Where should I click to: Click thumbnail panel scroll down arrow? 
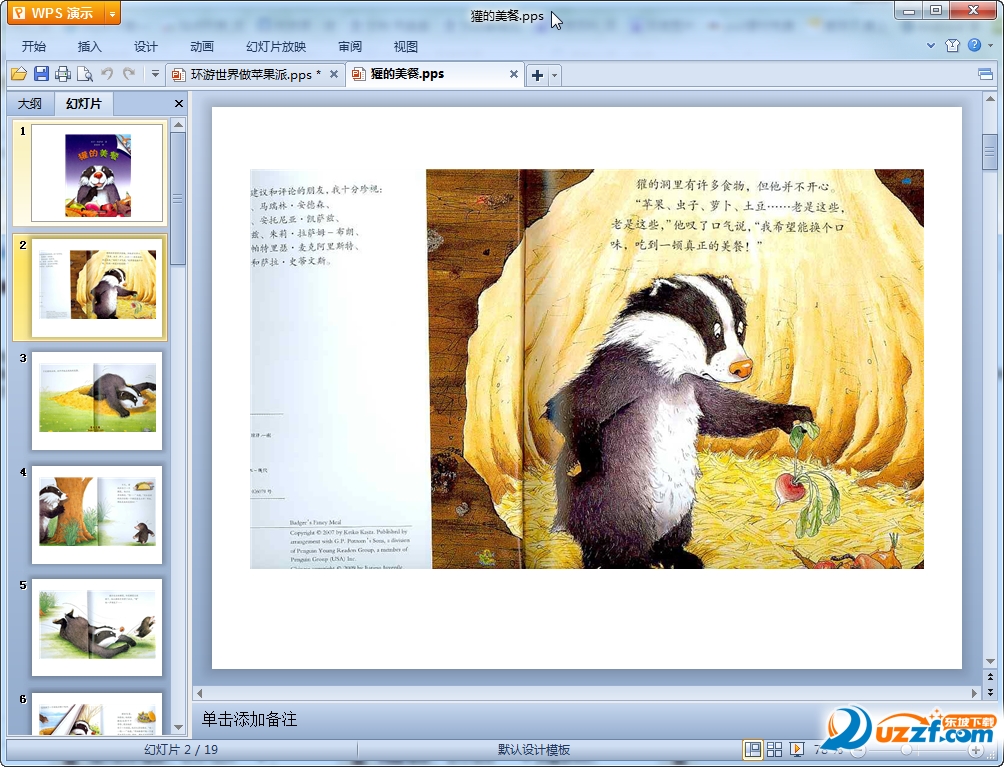179,727
